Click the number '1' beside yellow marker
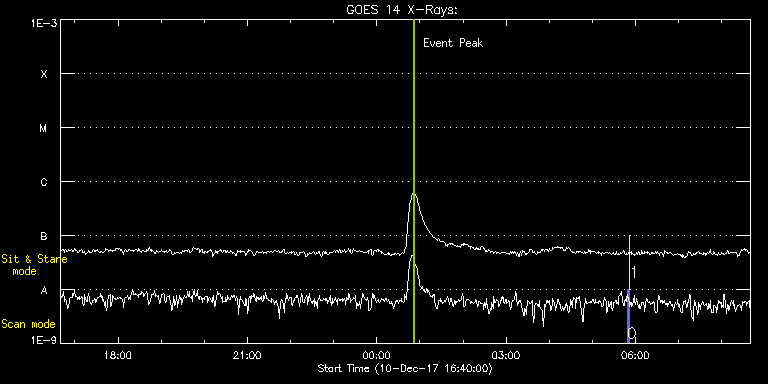This screenshot has height=384, width=768. (633, 272)
